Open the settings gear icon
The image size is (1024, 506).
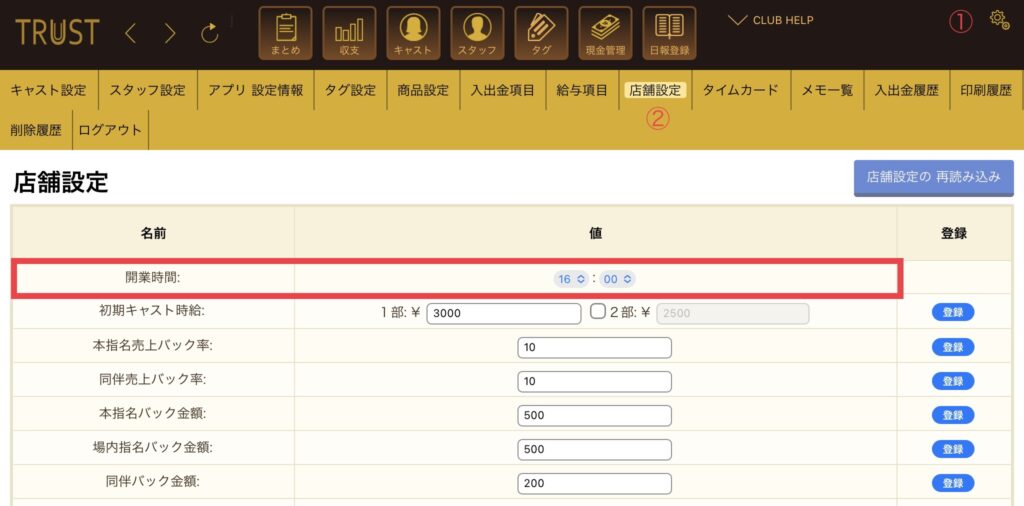[x=998, y=19]
